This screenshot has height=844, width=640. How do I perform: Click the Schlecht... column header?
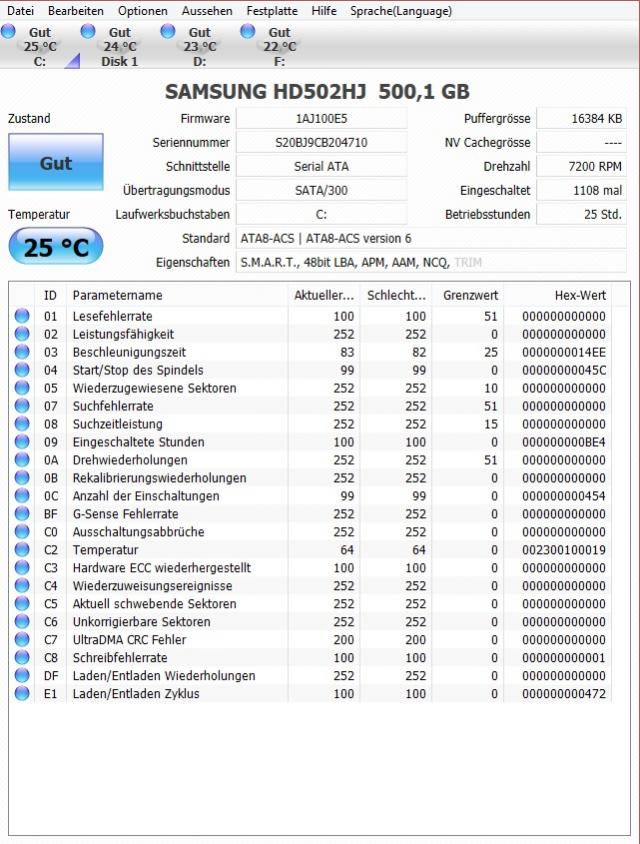[396, 295]
